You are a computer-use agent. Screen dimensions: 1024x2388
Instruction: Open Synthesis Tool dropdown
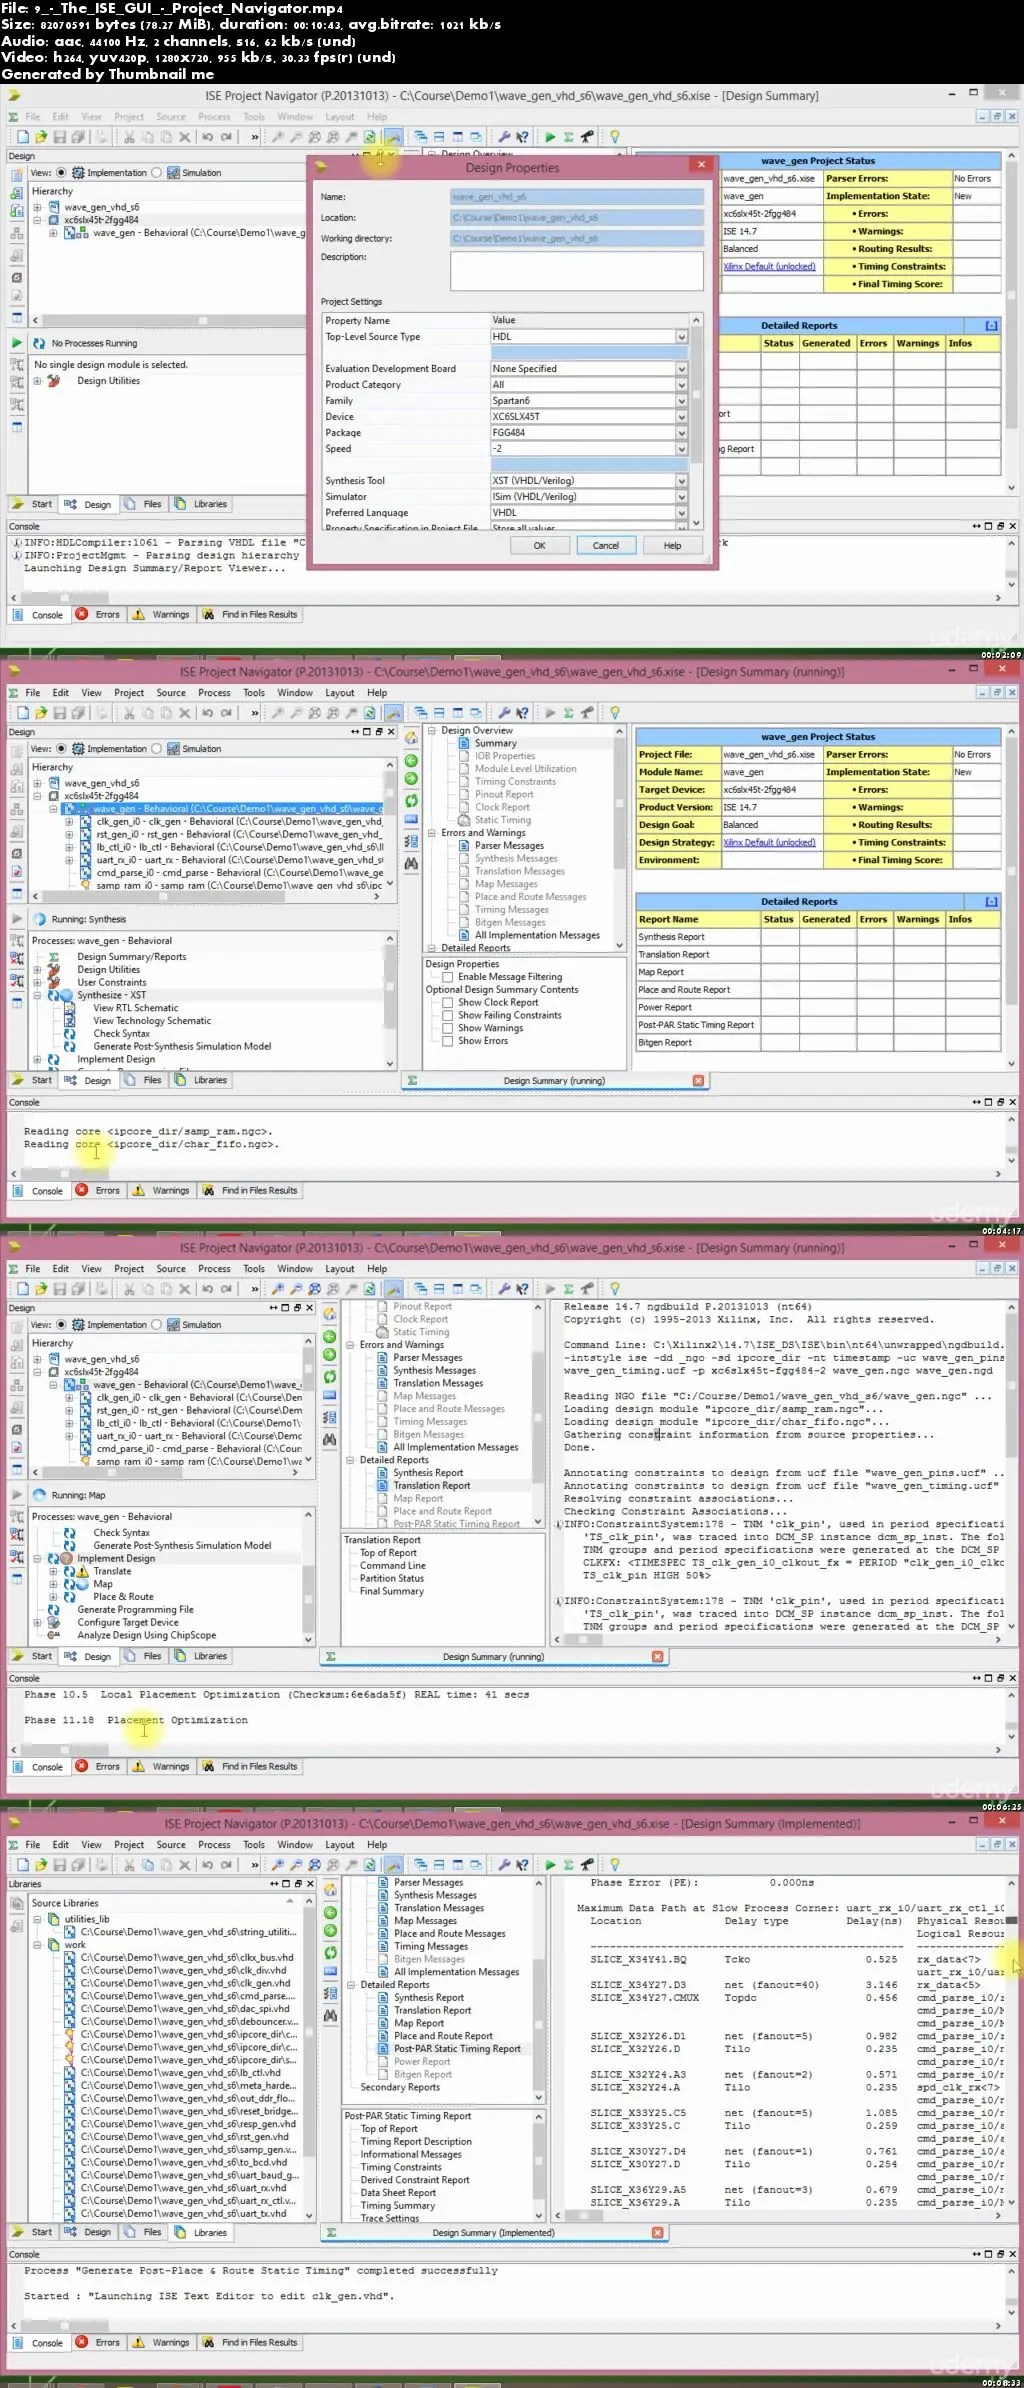682,481
